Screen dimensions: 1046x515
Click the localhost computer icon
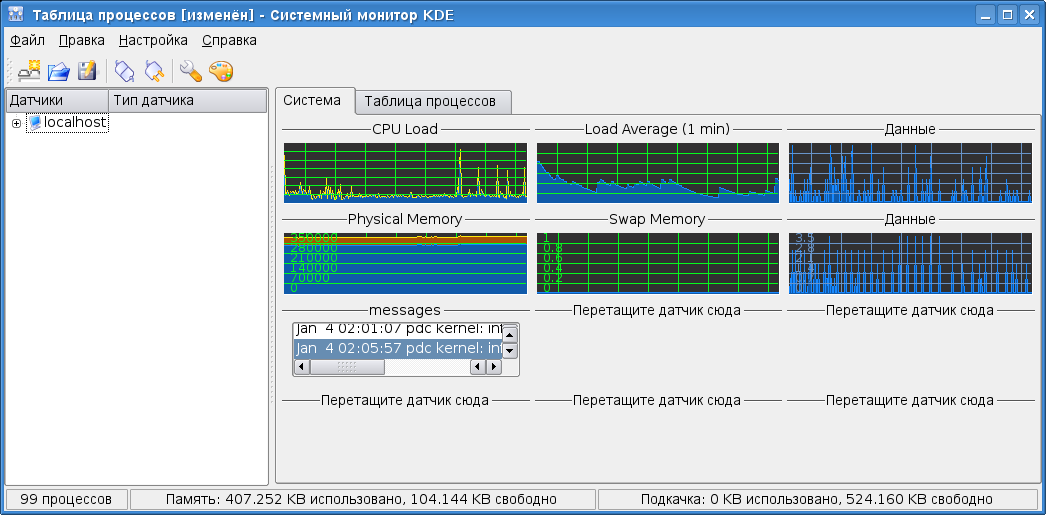point(35,123)
